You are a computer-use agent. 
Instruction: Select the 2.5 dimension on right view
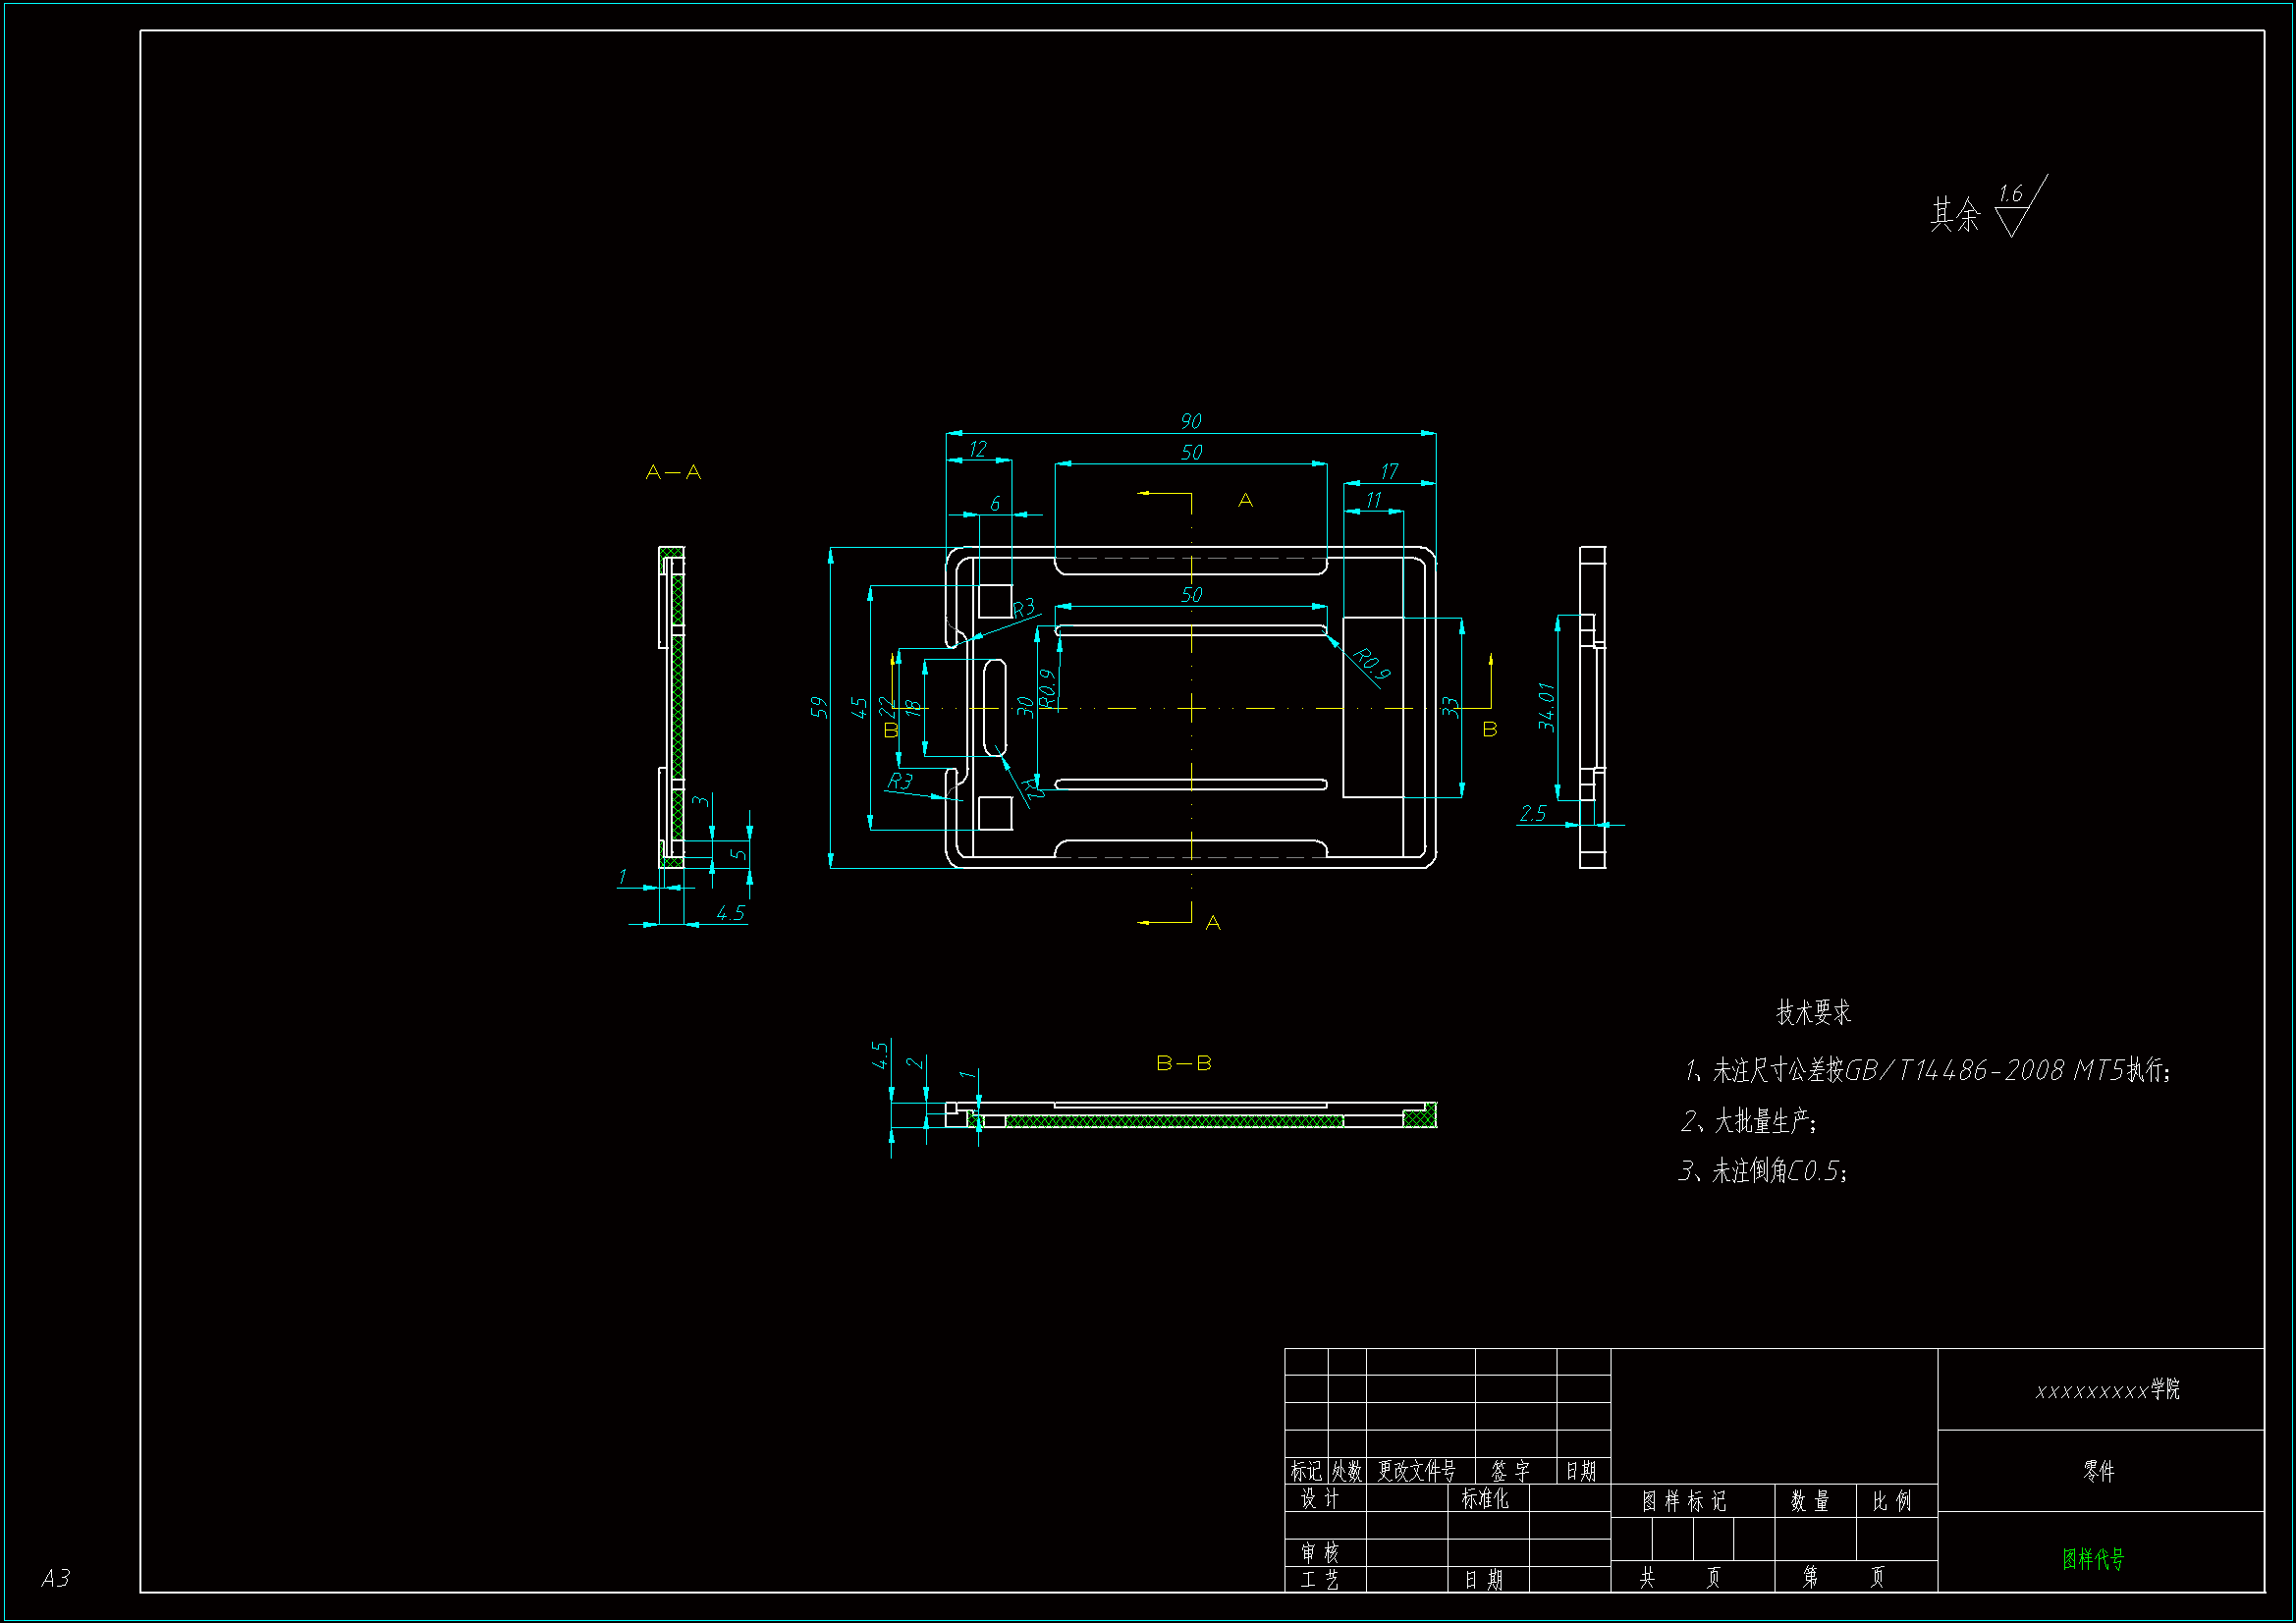pos(1532,814)
